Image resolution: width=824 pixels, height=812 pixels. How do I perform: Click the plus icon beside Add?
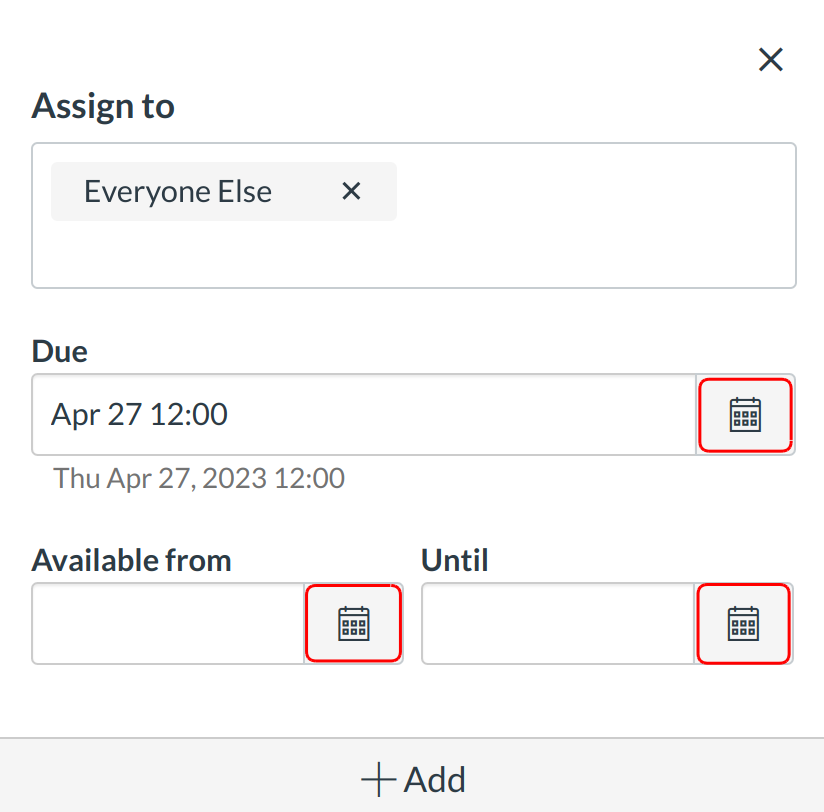pyautogui.click(x=379, y=780)
